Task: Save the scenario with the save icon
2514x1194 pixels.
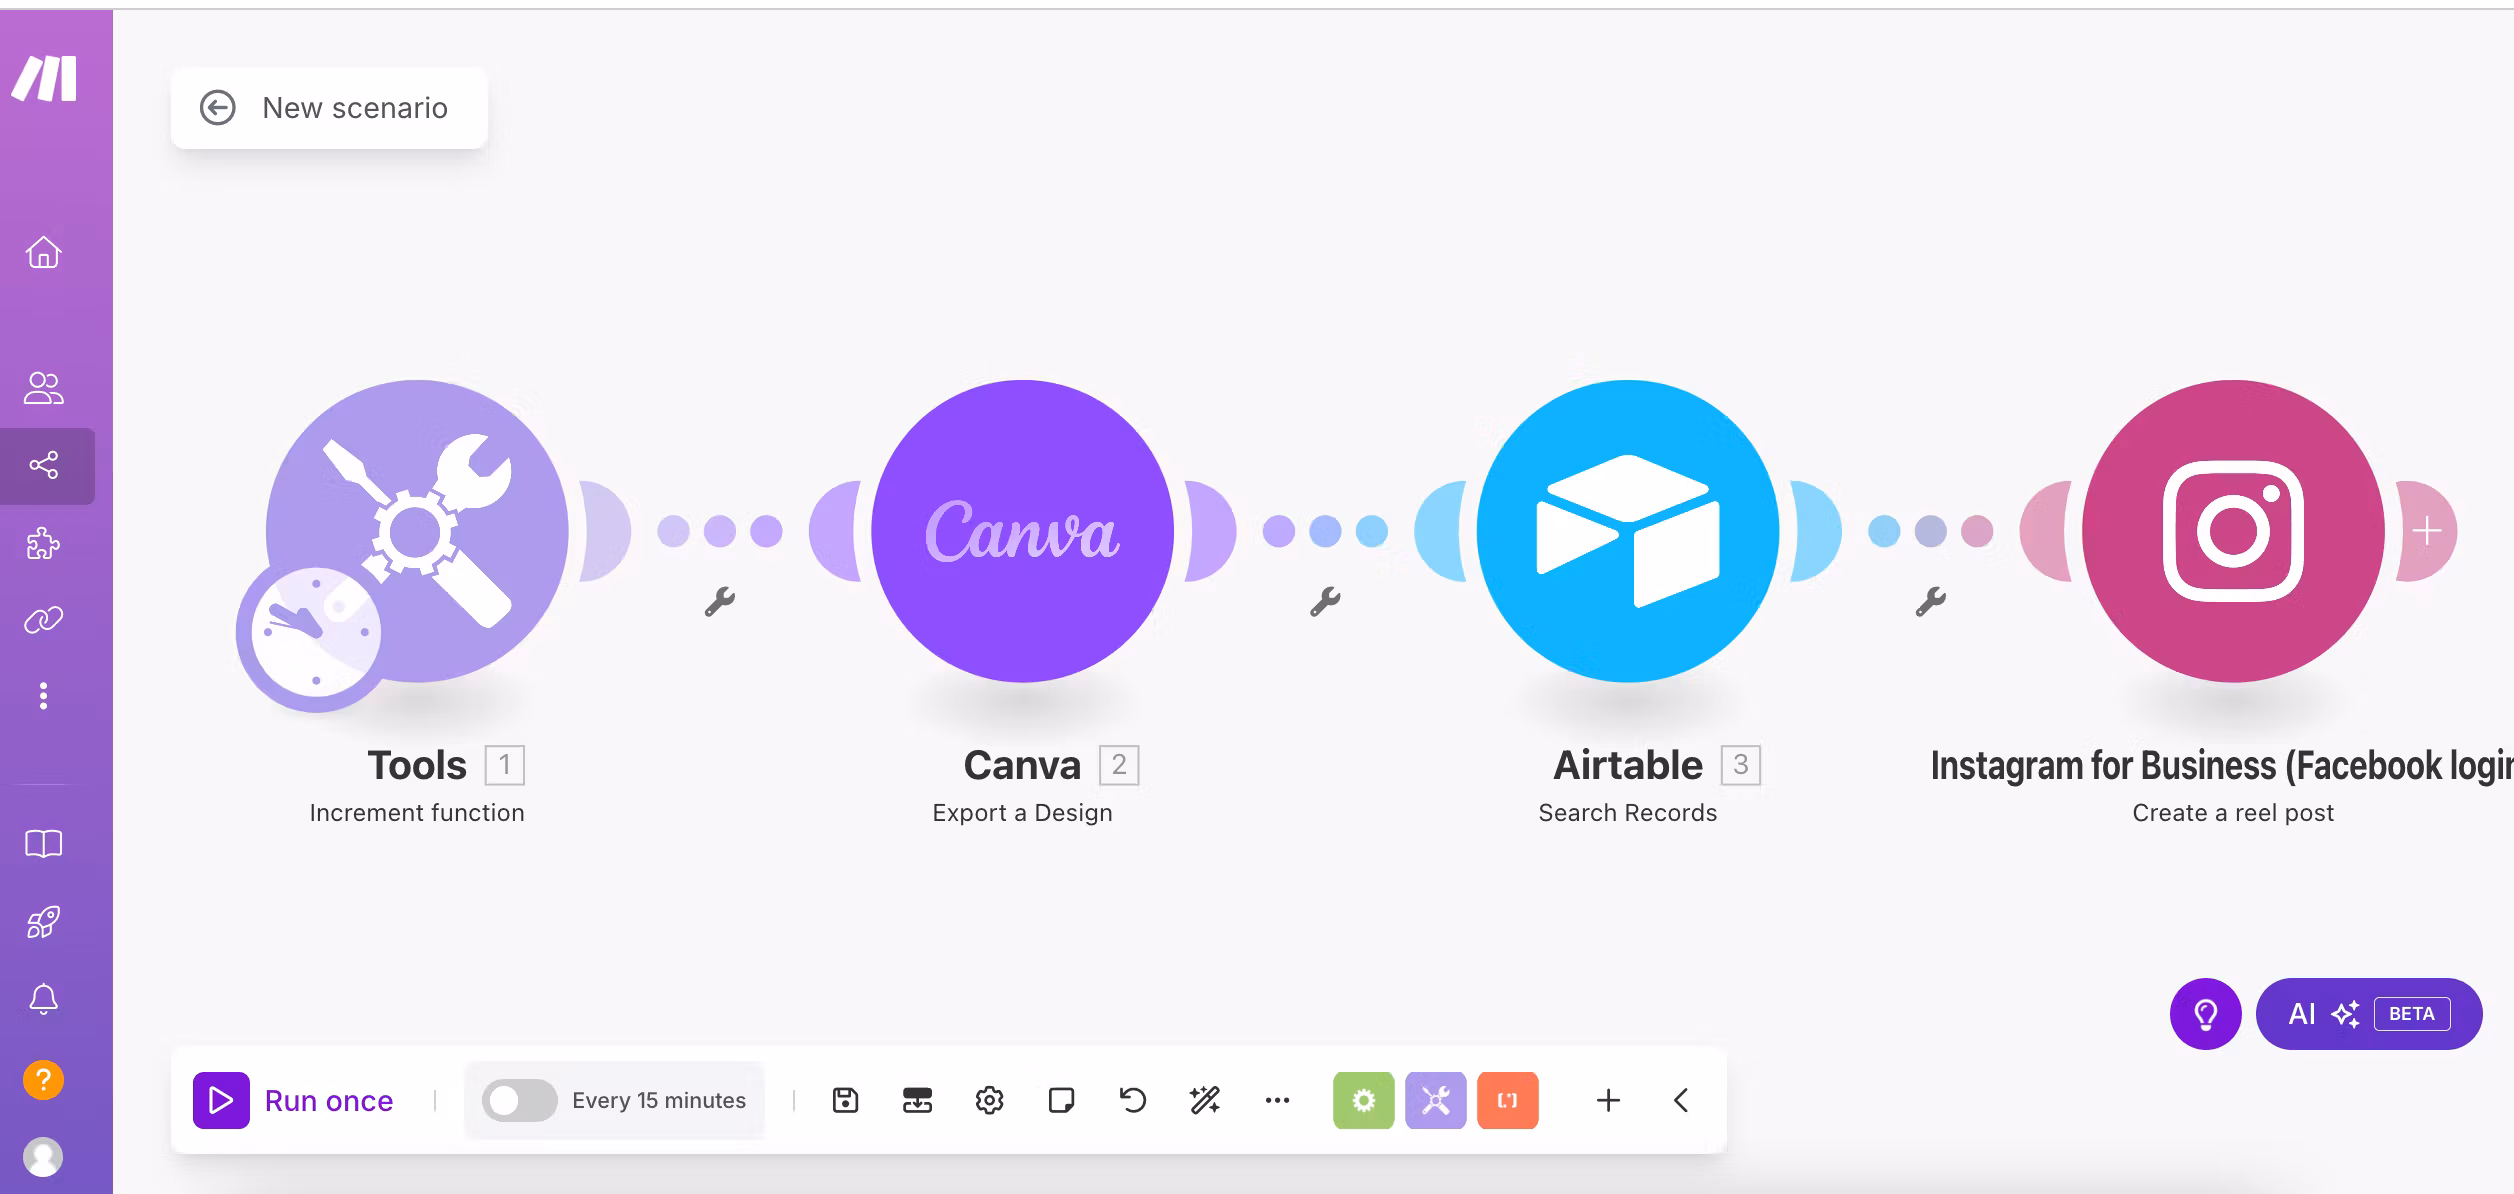Action: [x=845, y=1100]
